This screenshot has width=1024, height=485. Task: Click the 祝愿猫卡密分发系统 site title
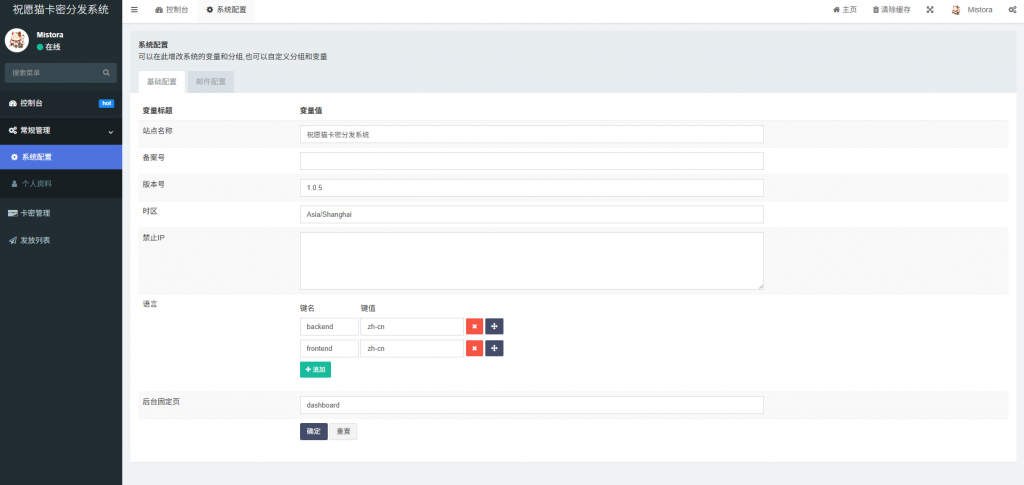[61, 10]
